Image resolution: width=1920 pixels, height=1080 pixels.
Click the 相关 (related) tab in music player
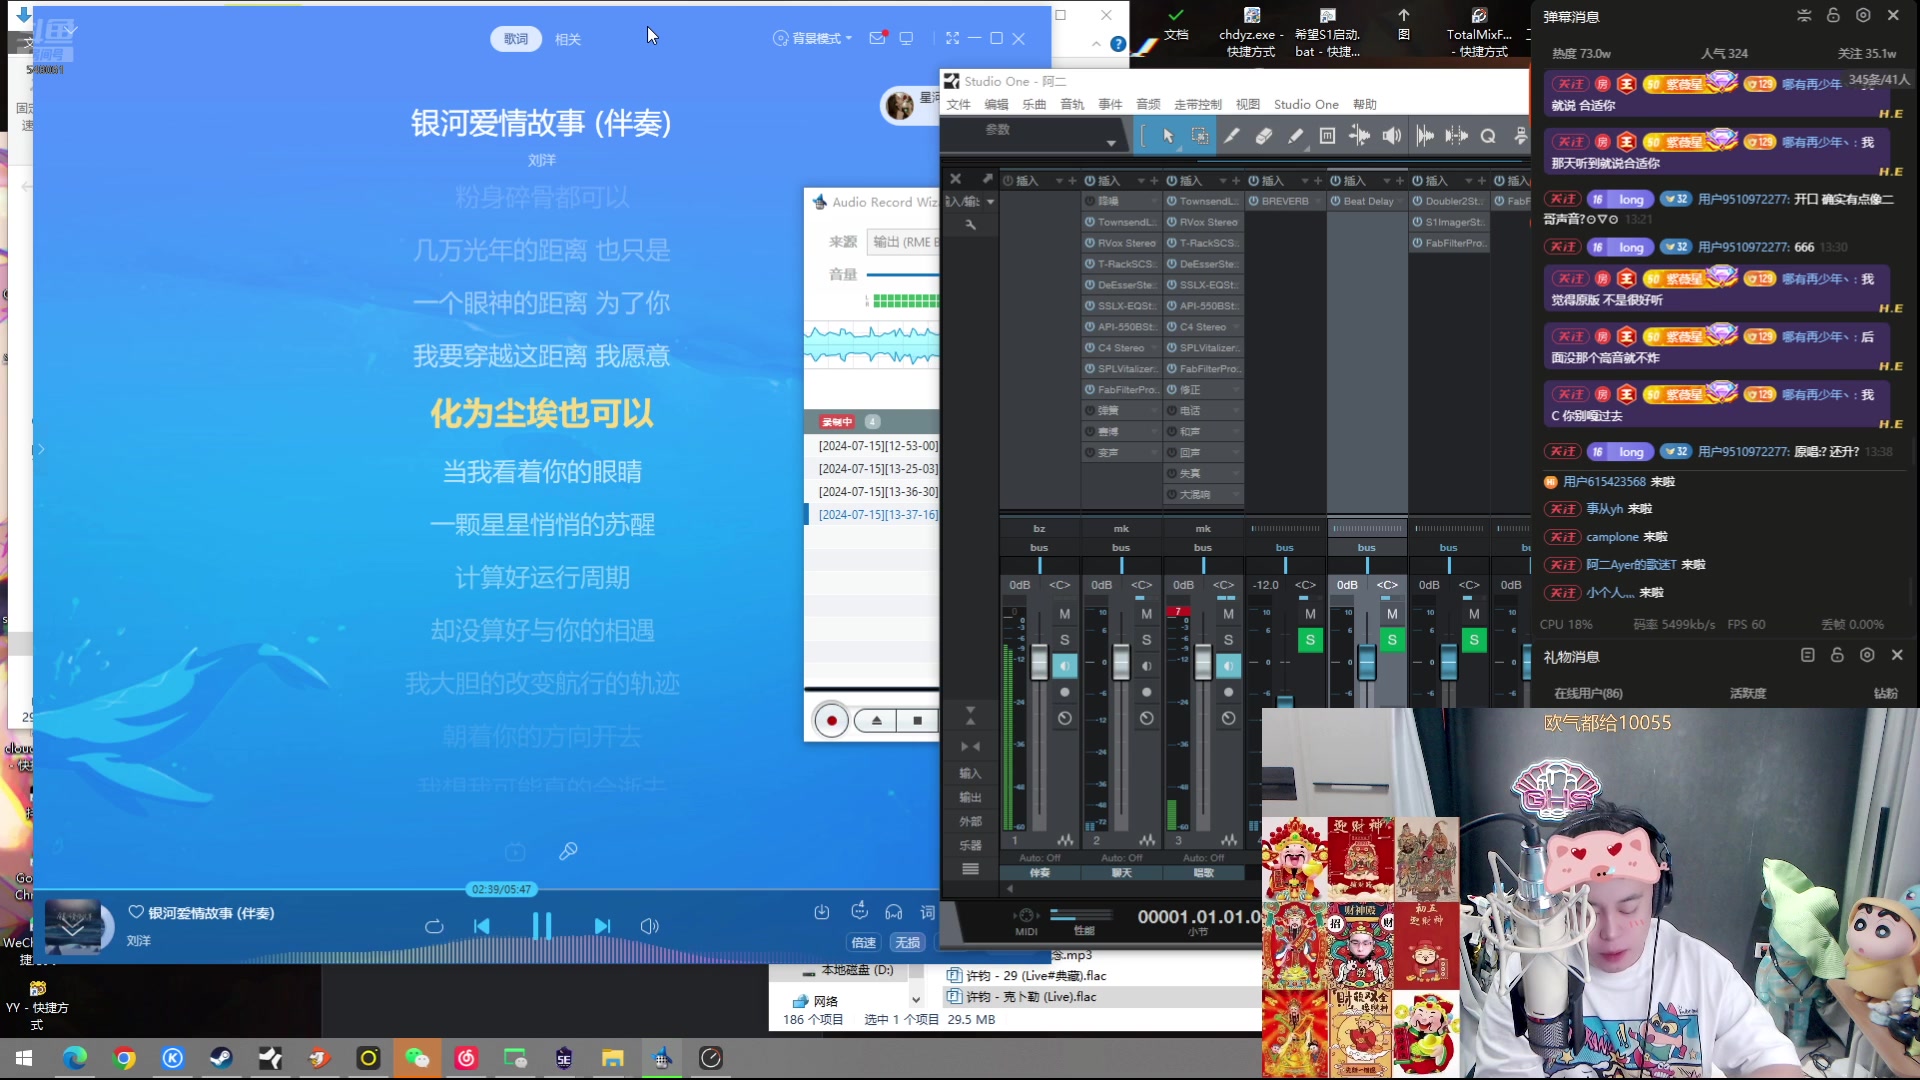pos(567,38)
